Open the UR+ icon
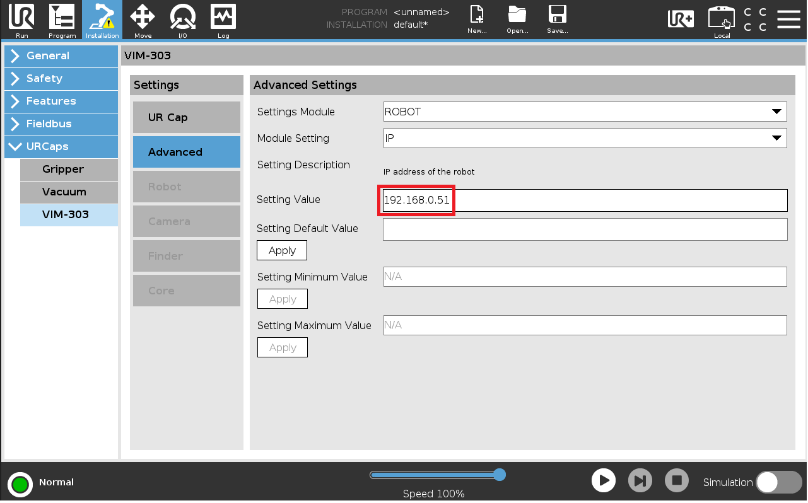 (x=681, y=19)
